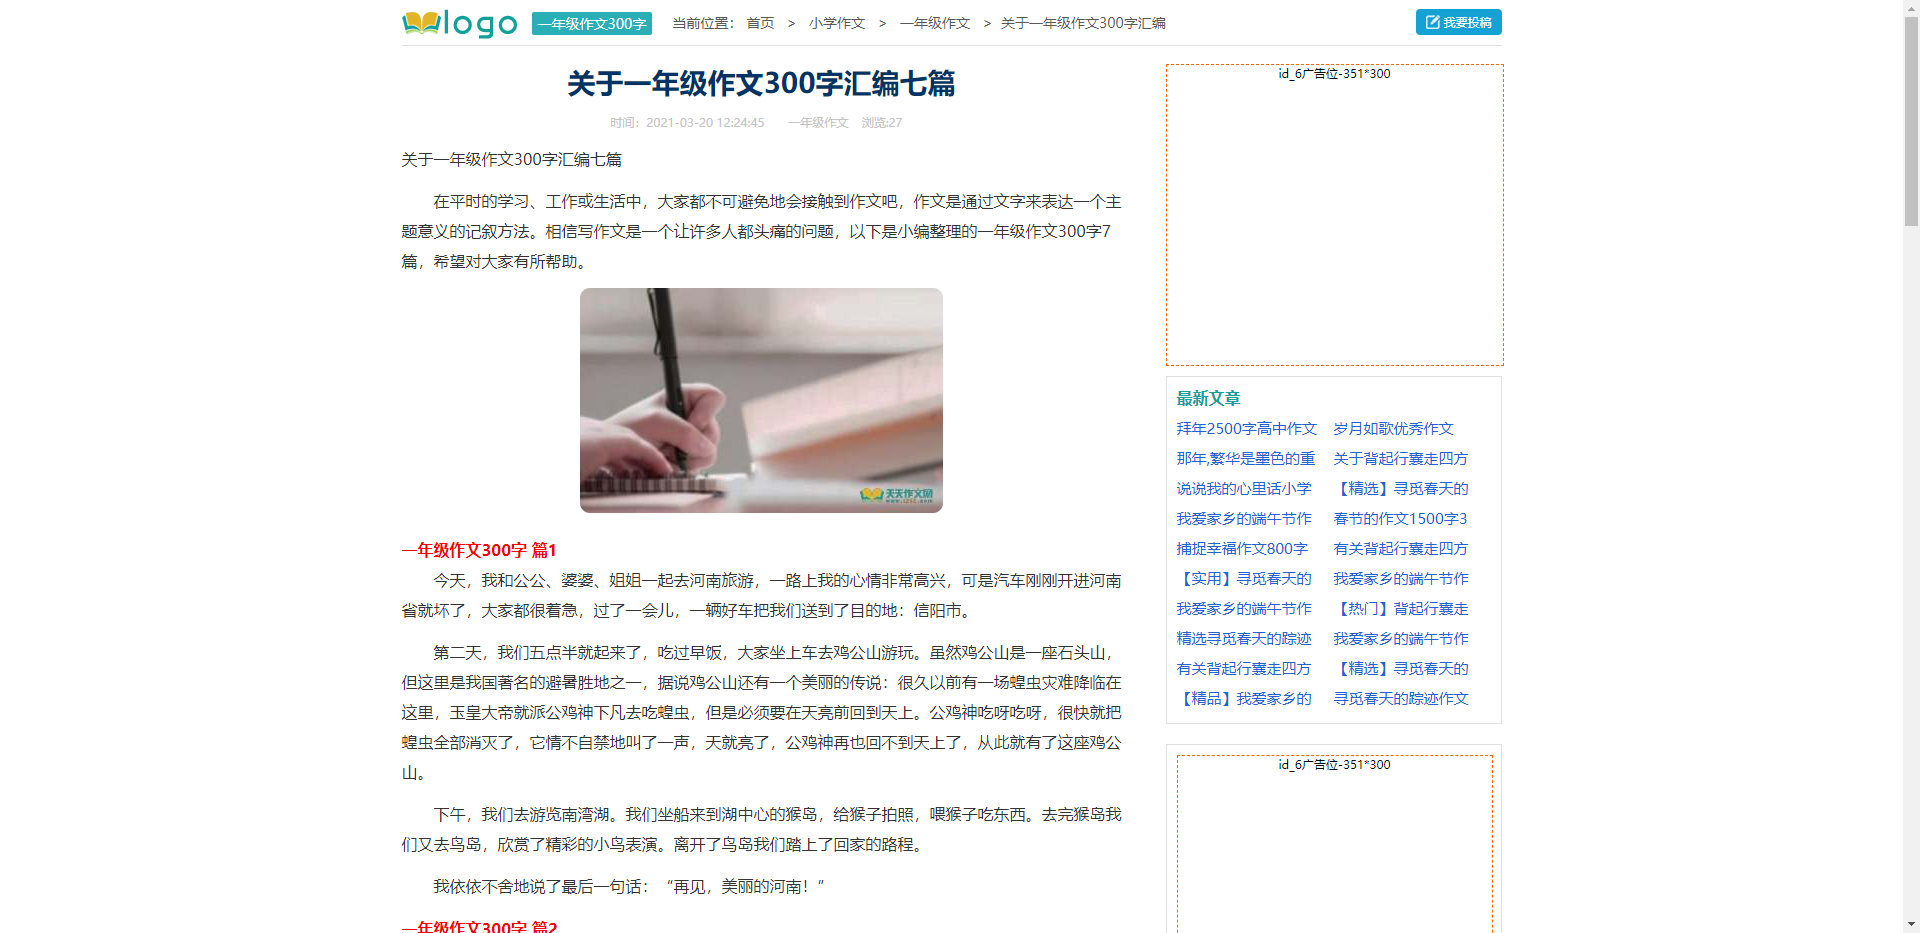Click the top id_6 ad slot
Viewport: 1920px width, 933px height.
coord(1334,215)
